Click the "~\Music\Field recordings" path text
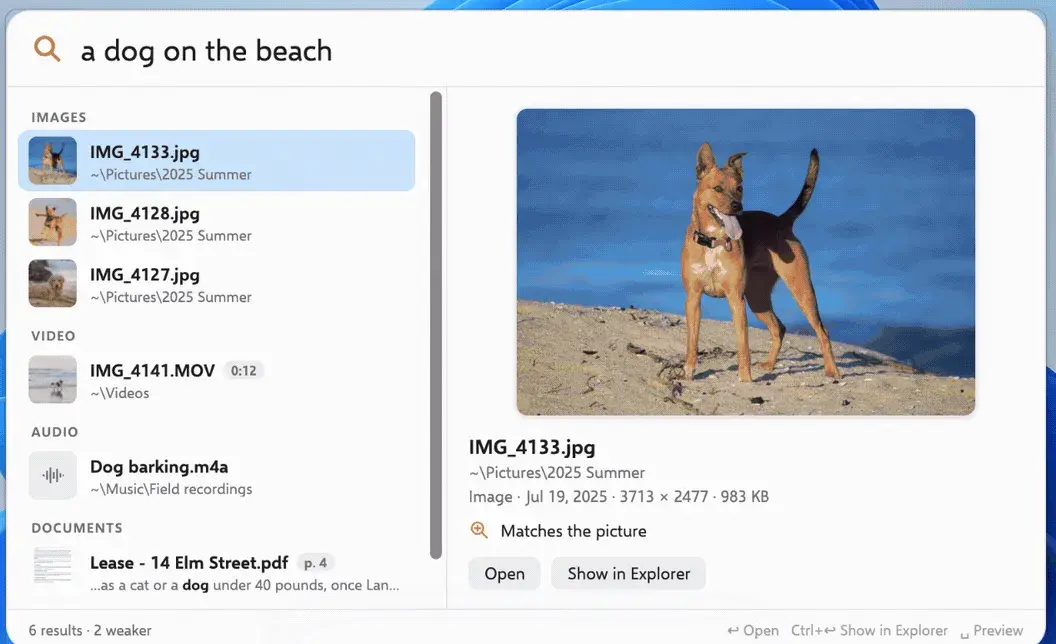This screenshot has width=1056, height=644. point(171,489)
